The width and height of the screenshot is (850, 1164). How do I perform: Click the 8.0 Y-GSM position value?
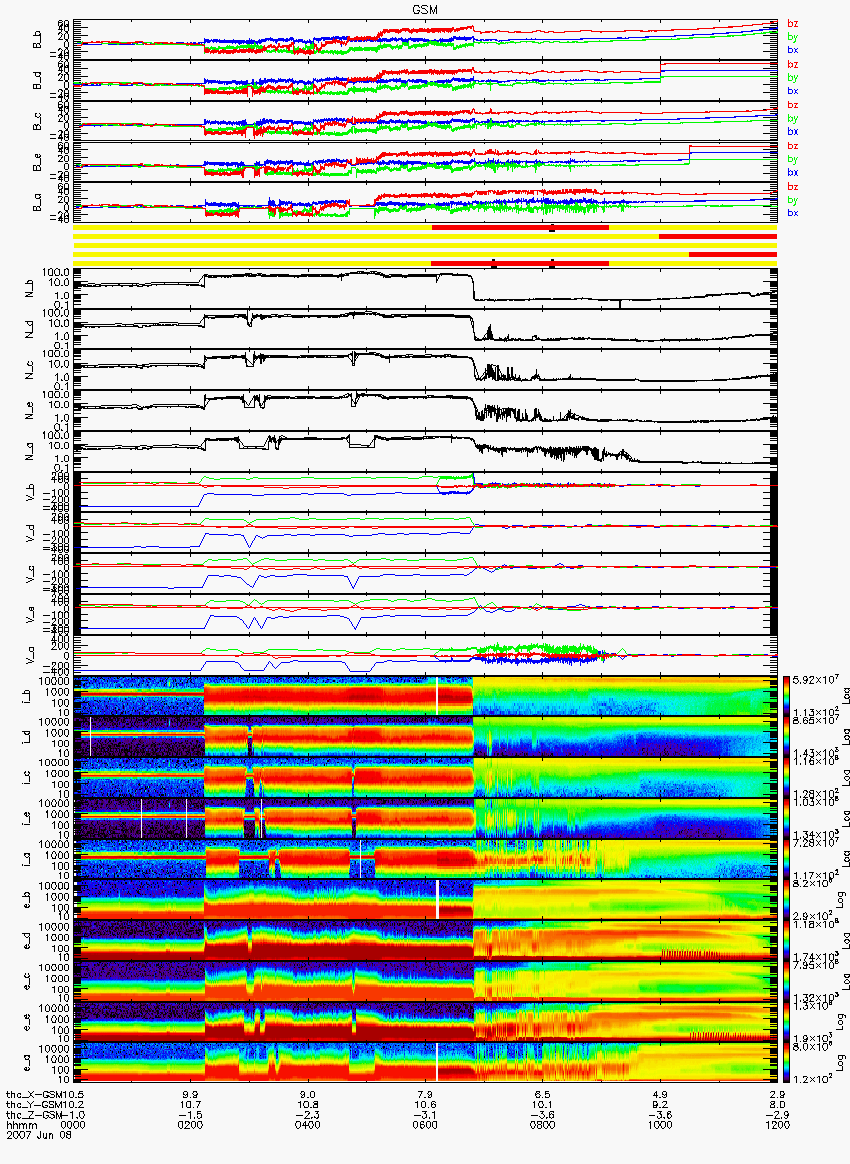click(x=777, y=1105)
